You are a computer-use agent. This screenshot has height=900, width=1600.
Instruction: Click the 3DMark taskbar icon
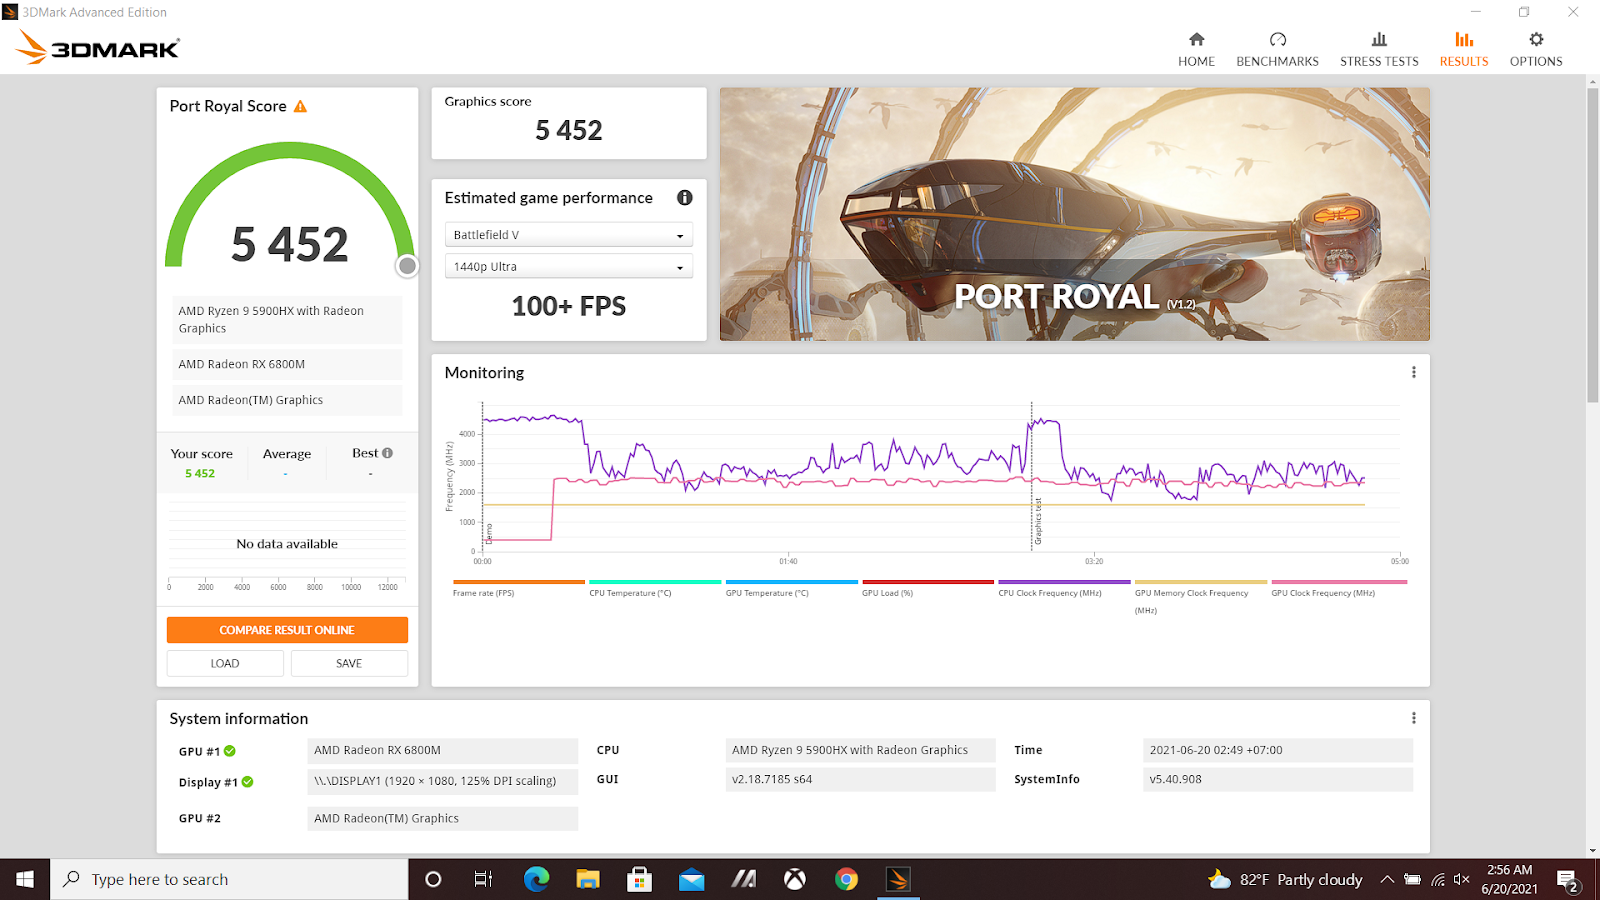pos(898,879)
